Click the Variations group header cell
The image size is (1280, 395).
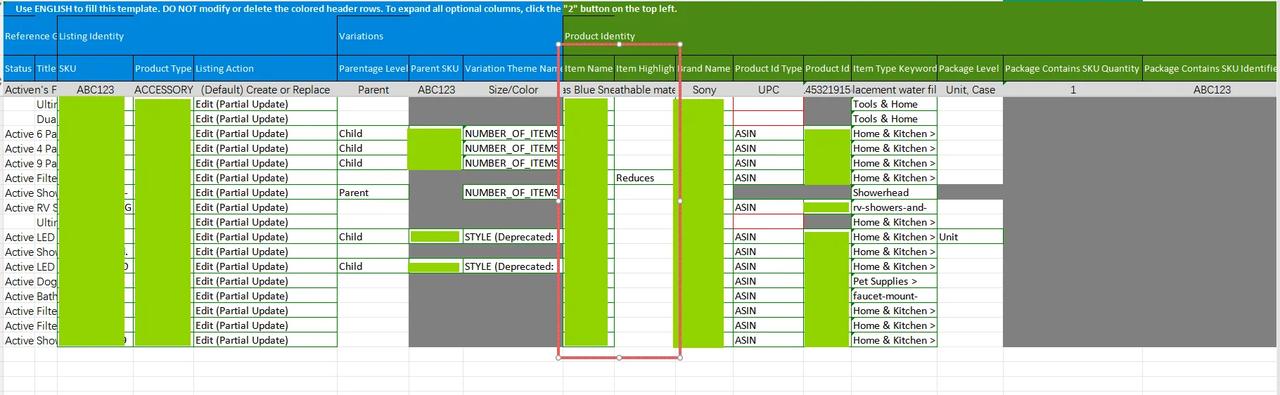[448, 36]
